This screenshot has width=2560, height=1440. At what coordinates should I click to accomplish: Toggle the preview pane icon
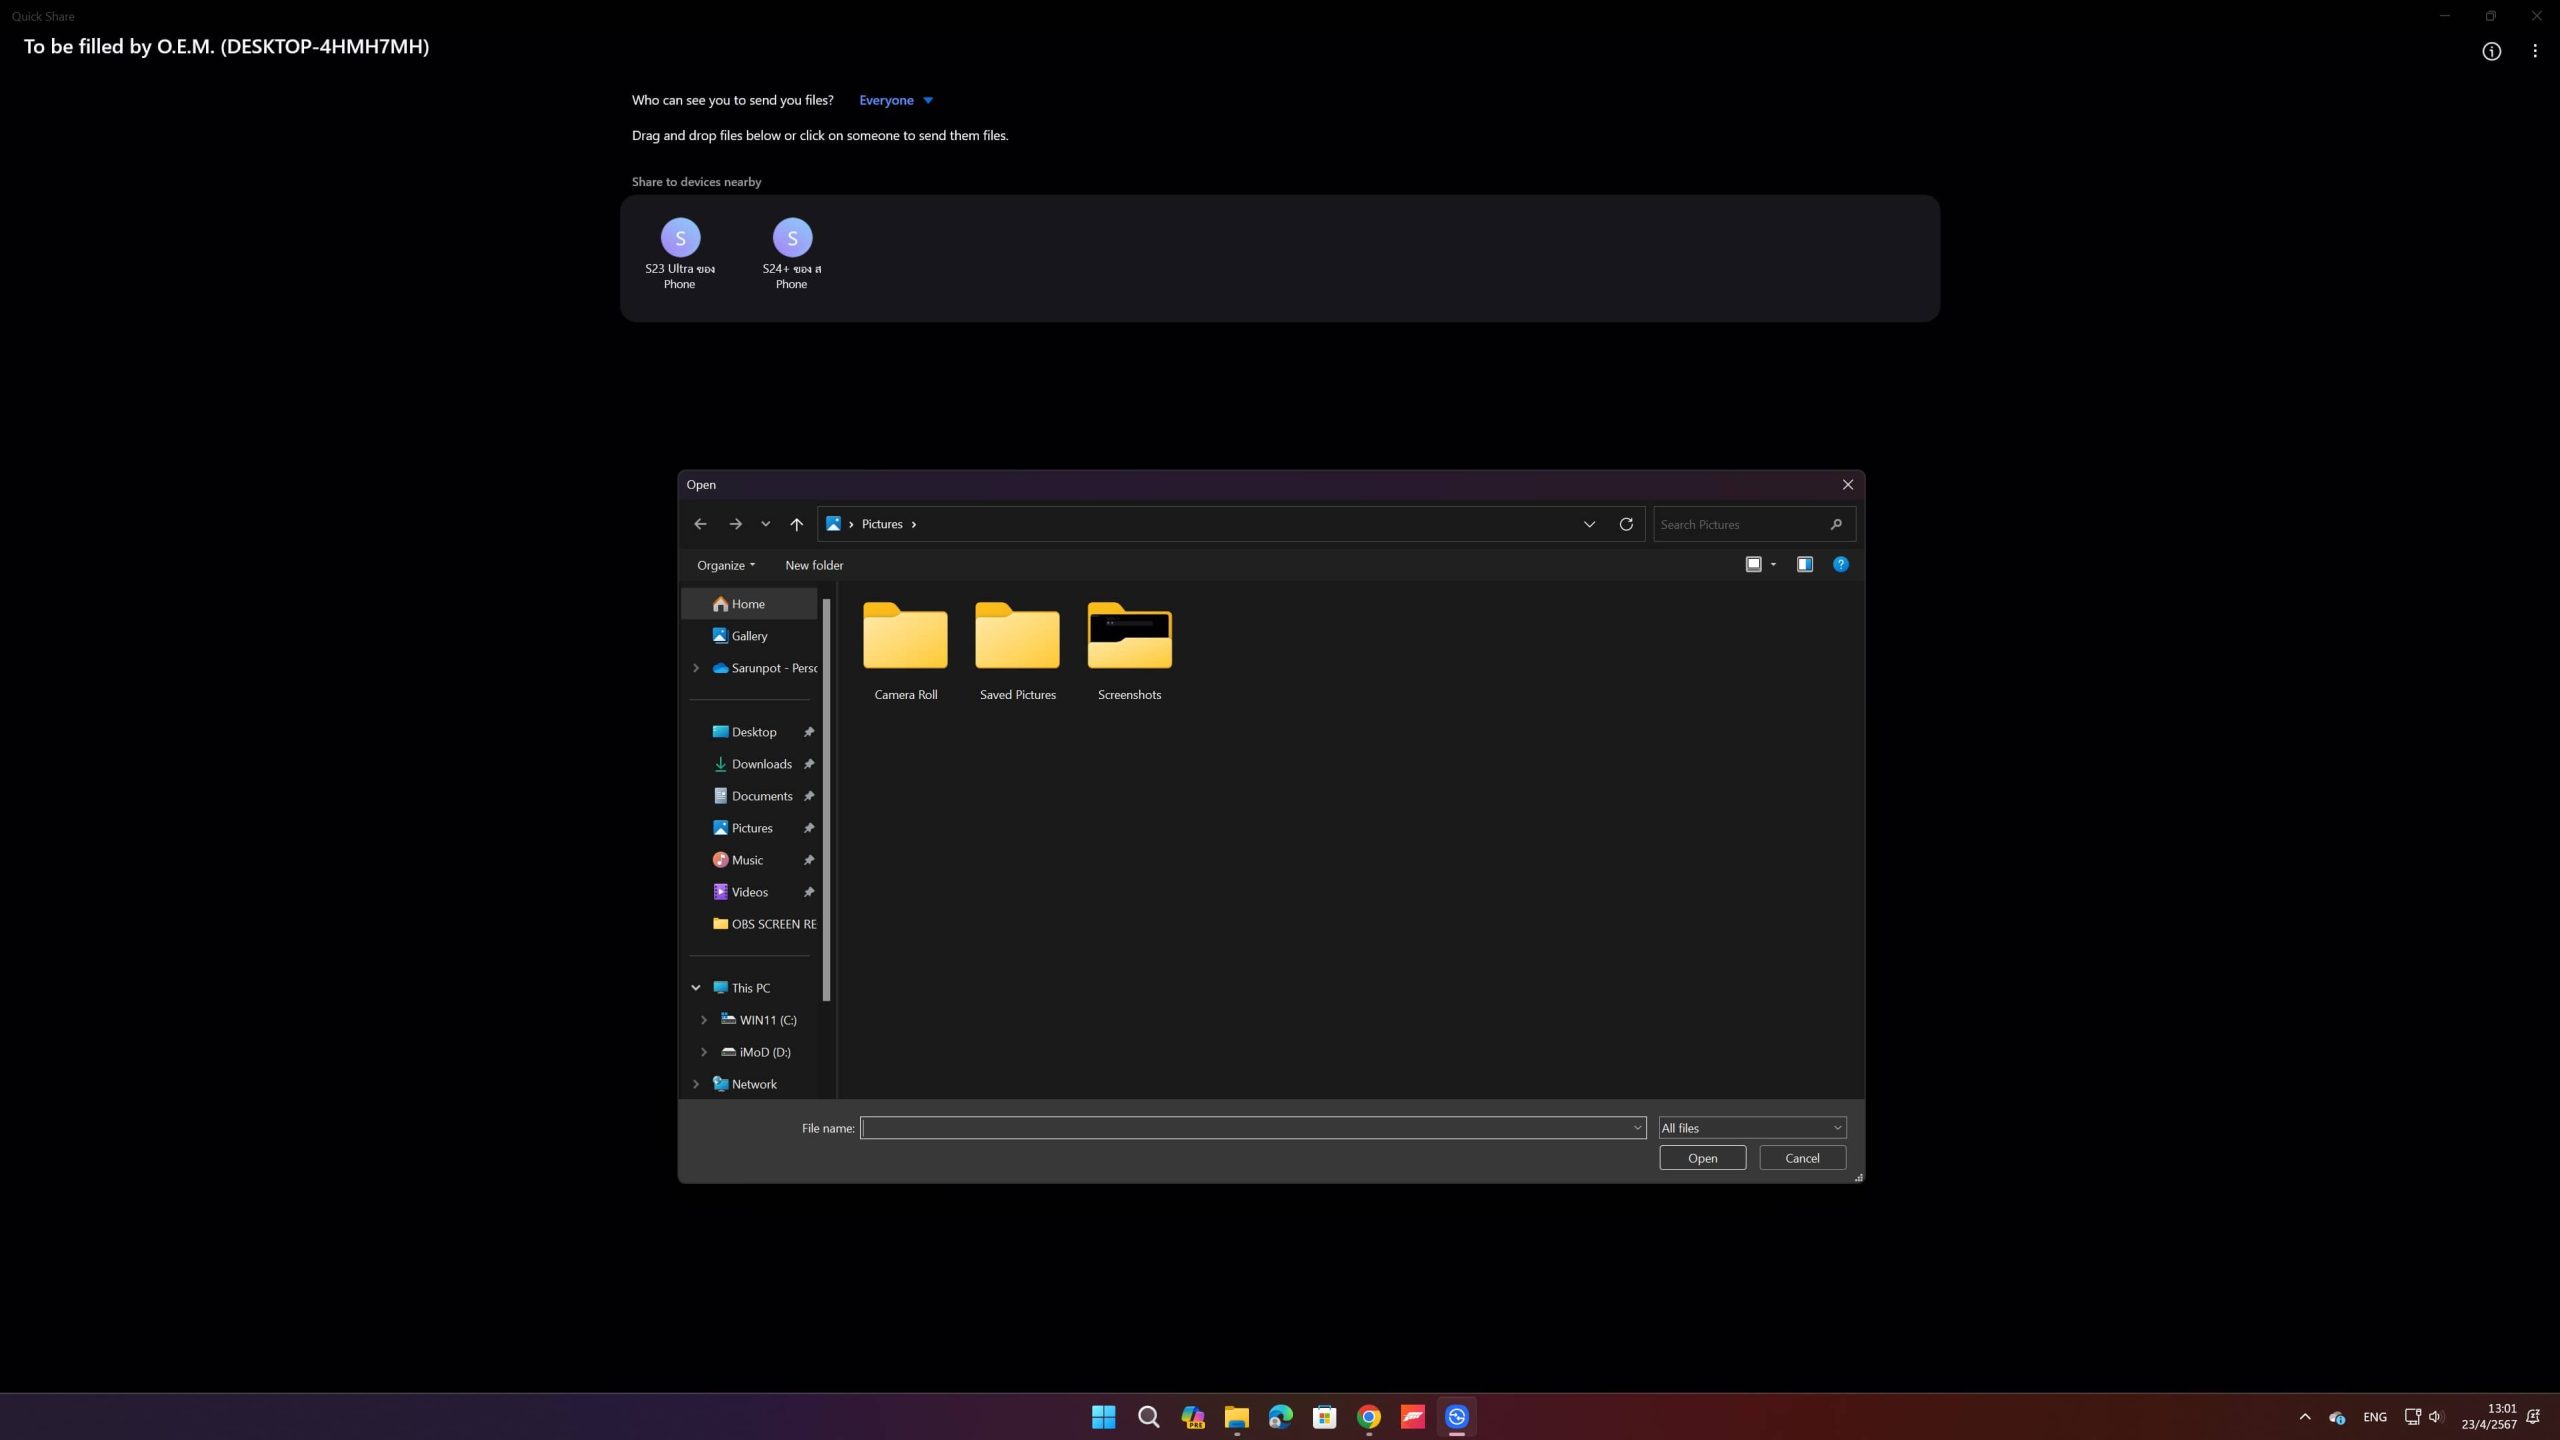pyautogui.click(x=1804, y=565)
